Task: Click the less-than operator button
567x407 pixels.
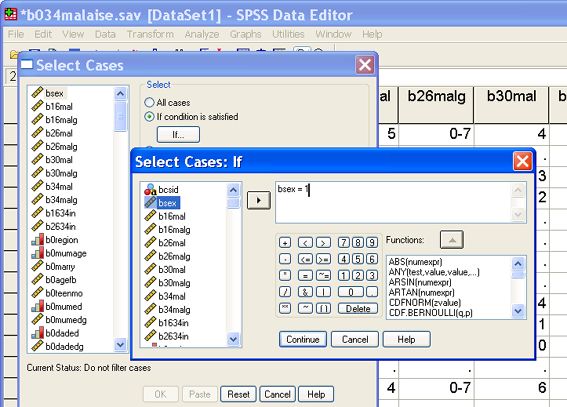Action: point(305,243)
